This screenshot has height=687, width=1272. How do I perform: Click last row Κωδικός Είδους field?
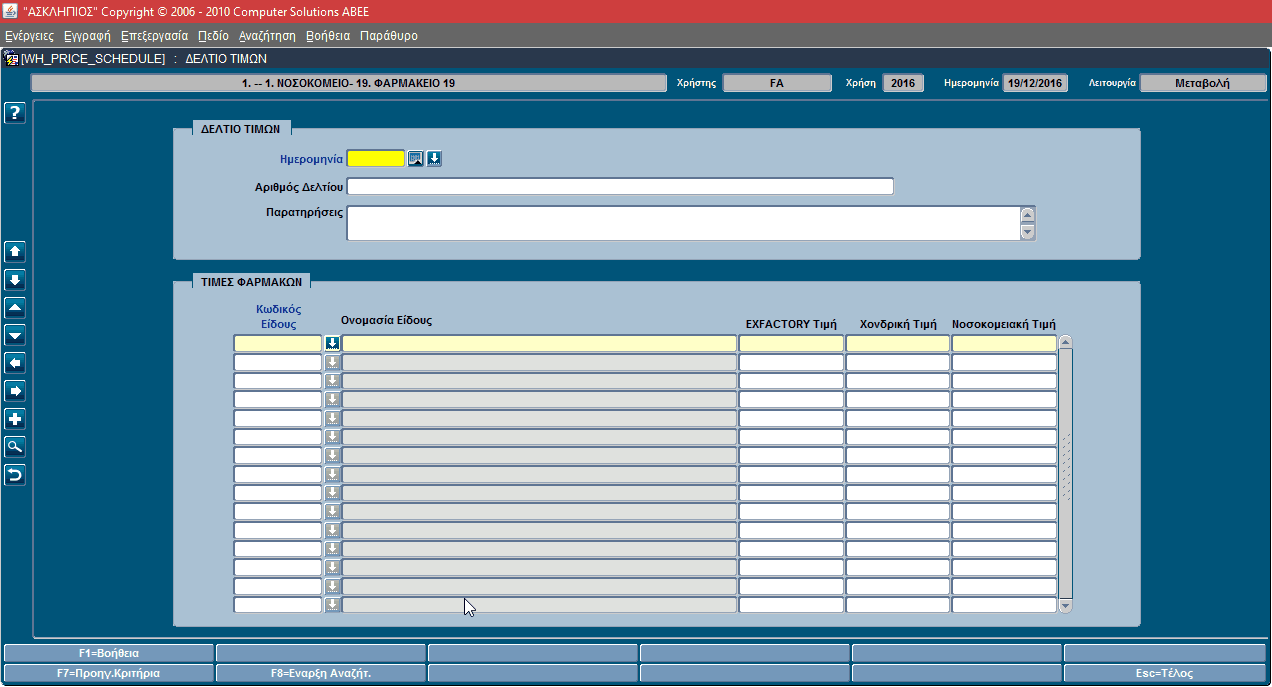click(x=278, y=604)
